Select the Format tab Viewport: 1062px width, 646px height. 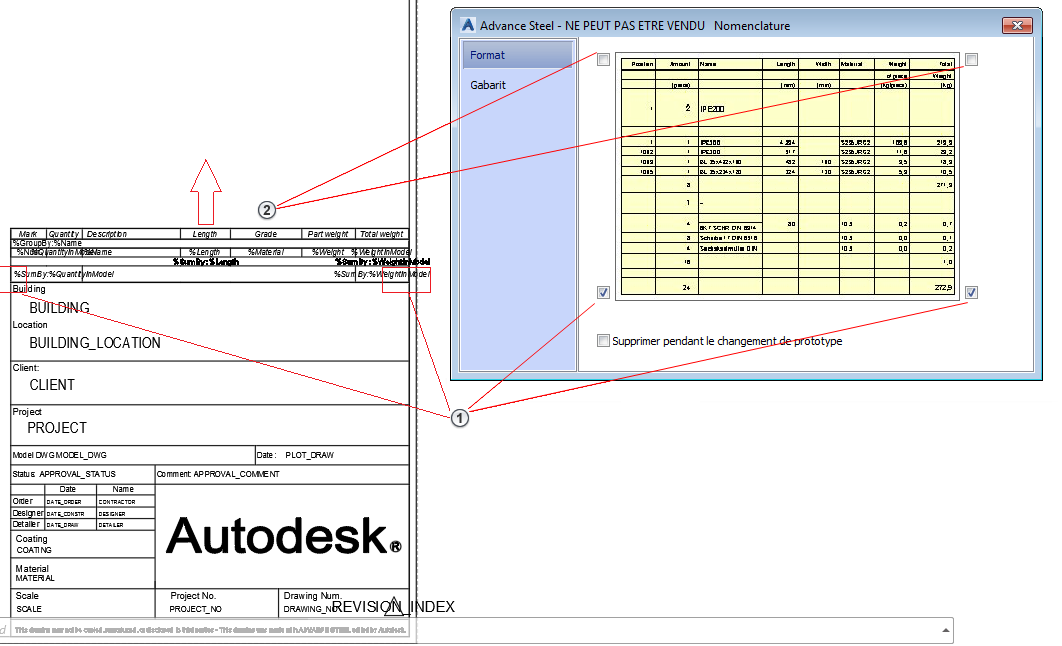[x=518, y=55]
